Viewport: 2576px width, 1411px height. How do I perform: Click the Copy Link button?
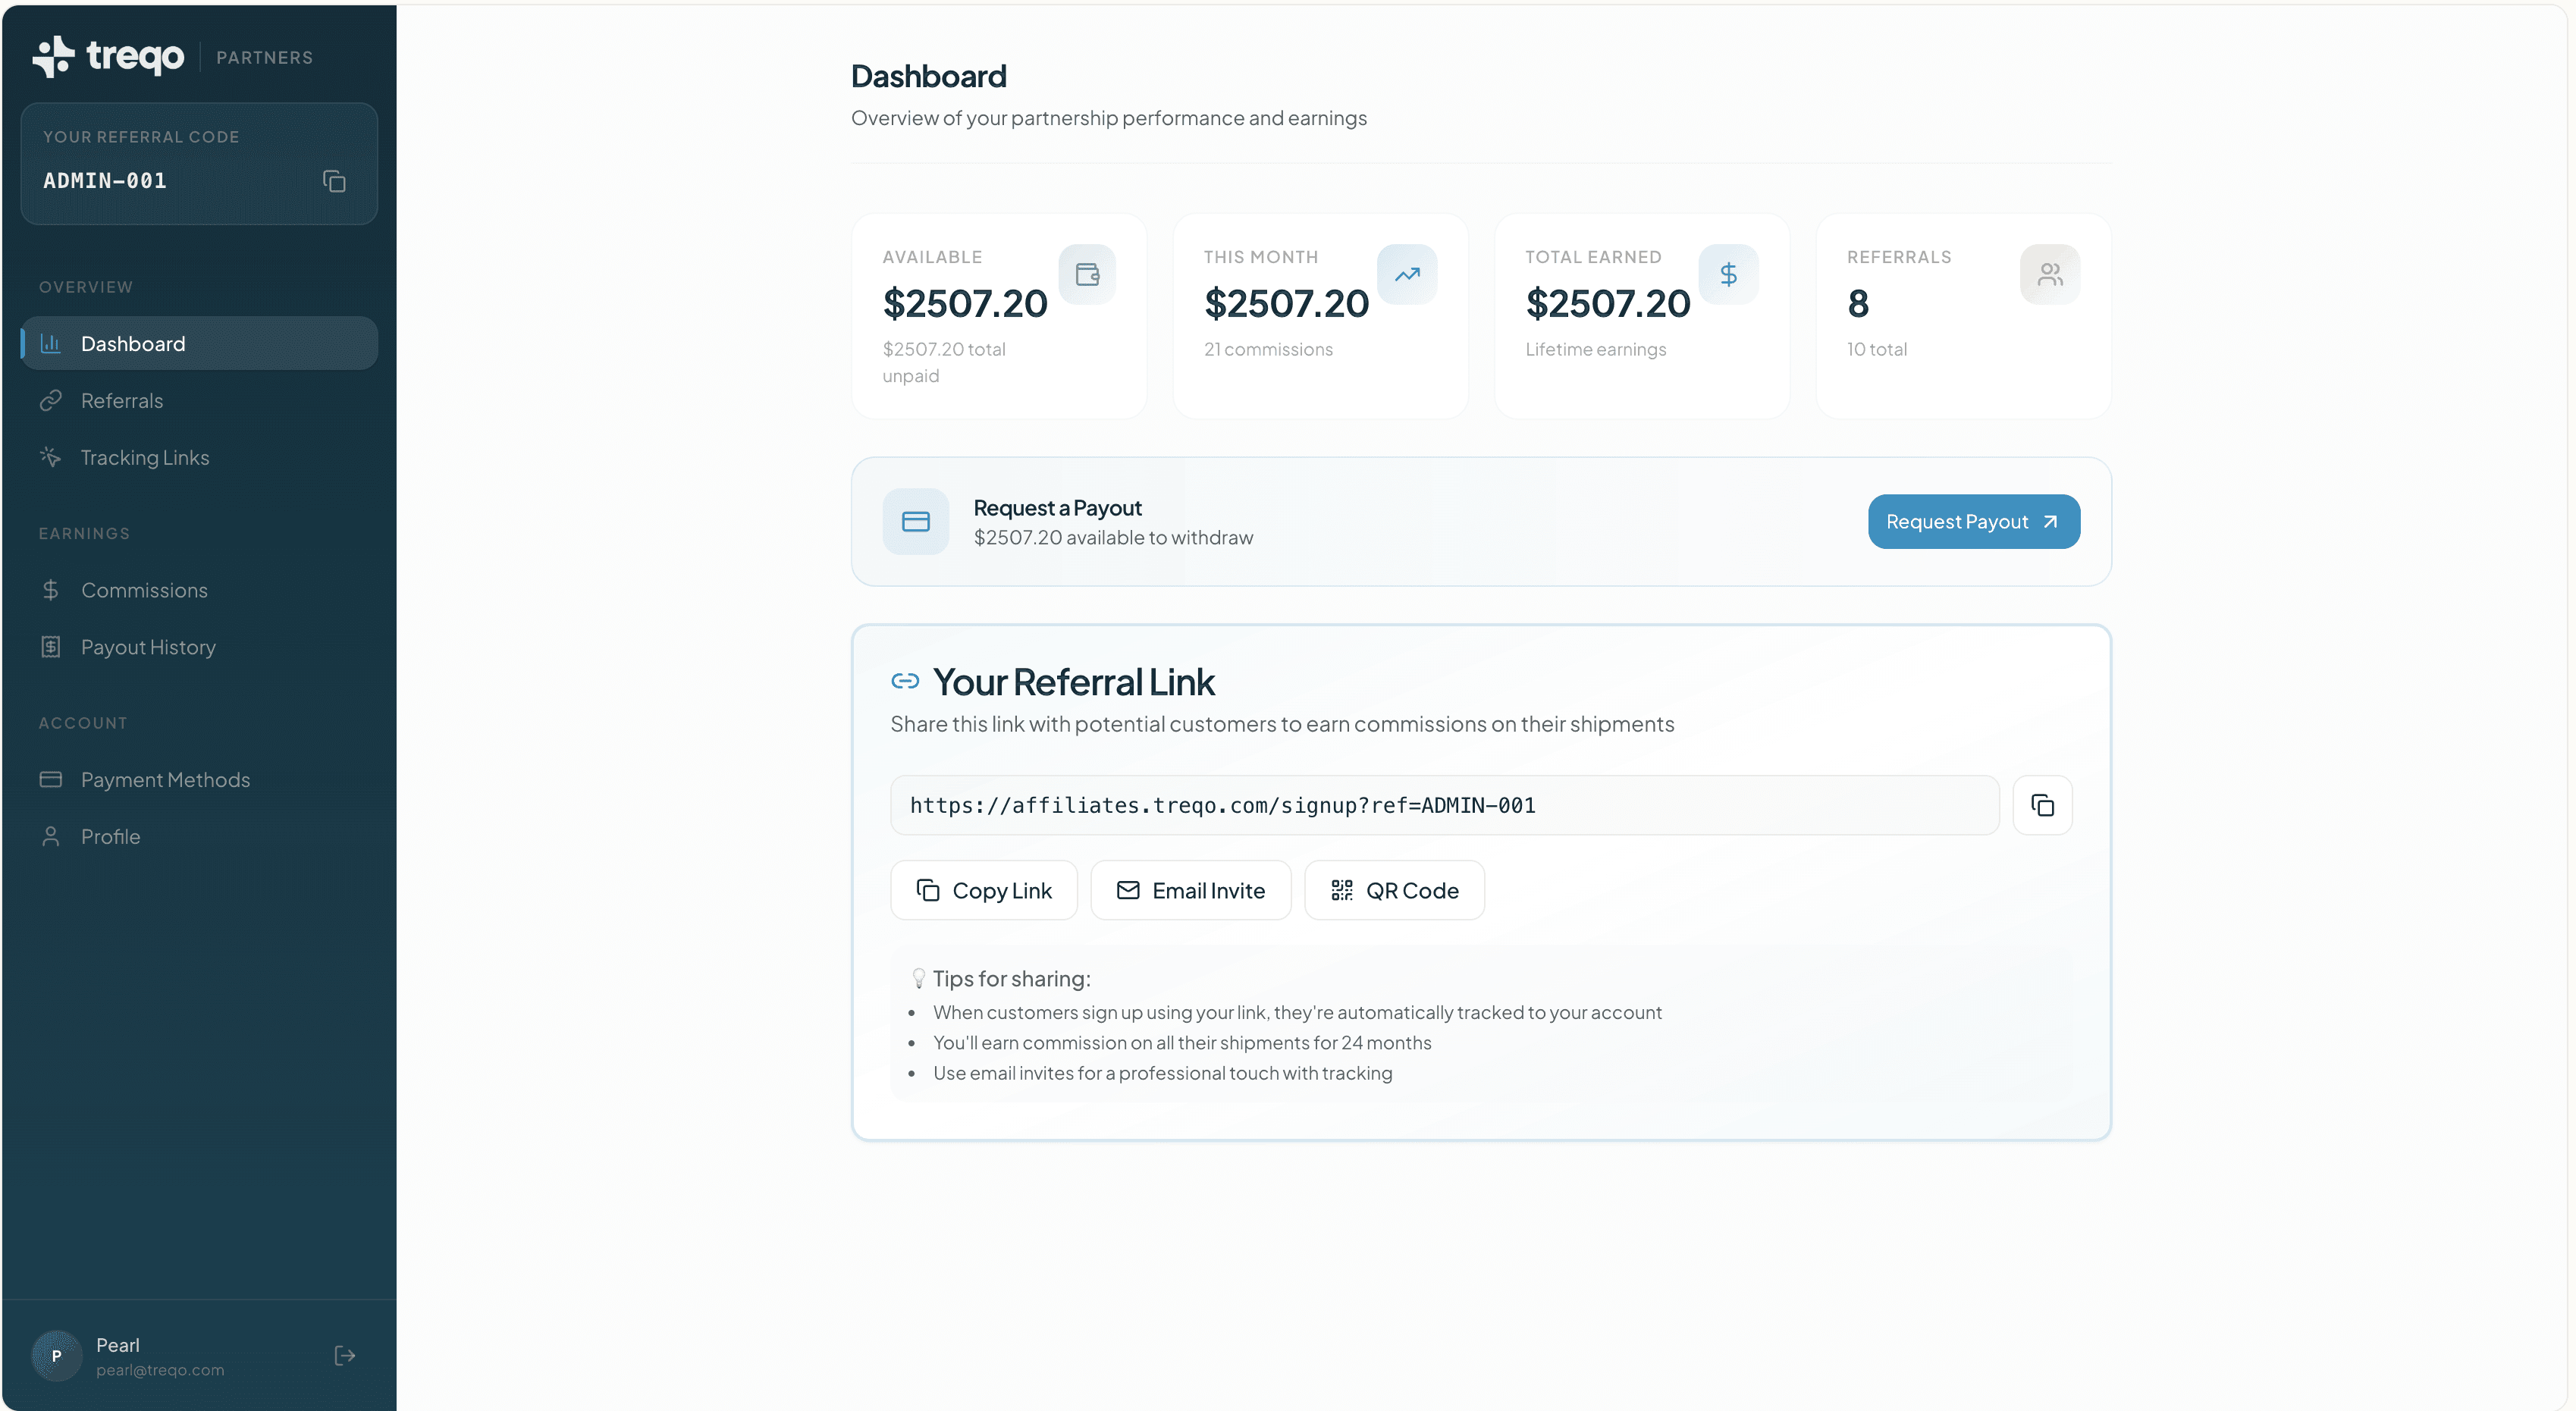[984, 890]
